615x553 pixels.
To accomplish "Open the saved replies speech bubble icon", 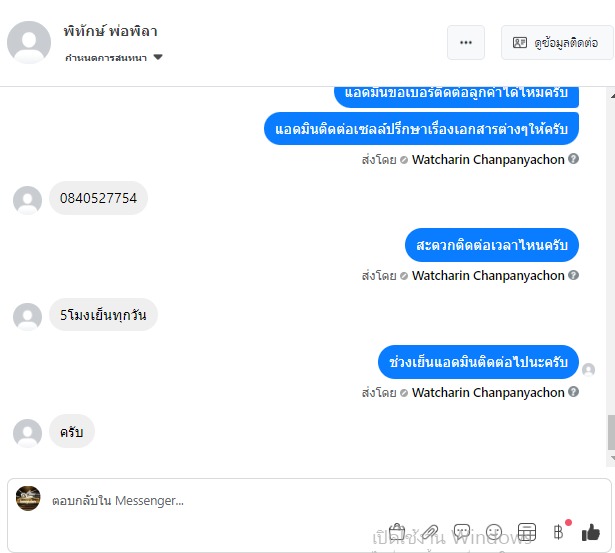I will [462, 533].
